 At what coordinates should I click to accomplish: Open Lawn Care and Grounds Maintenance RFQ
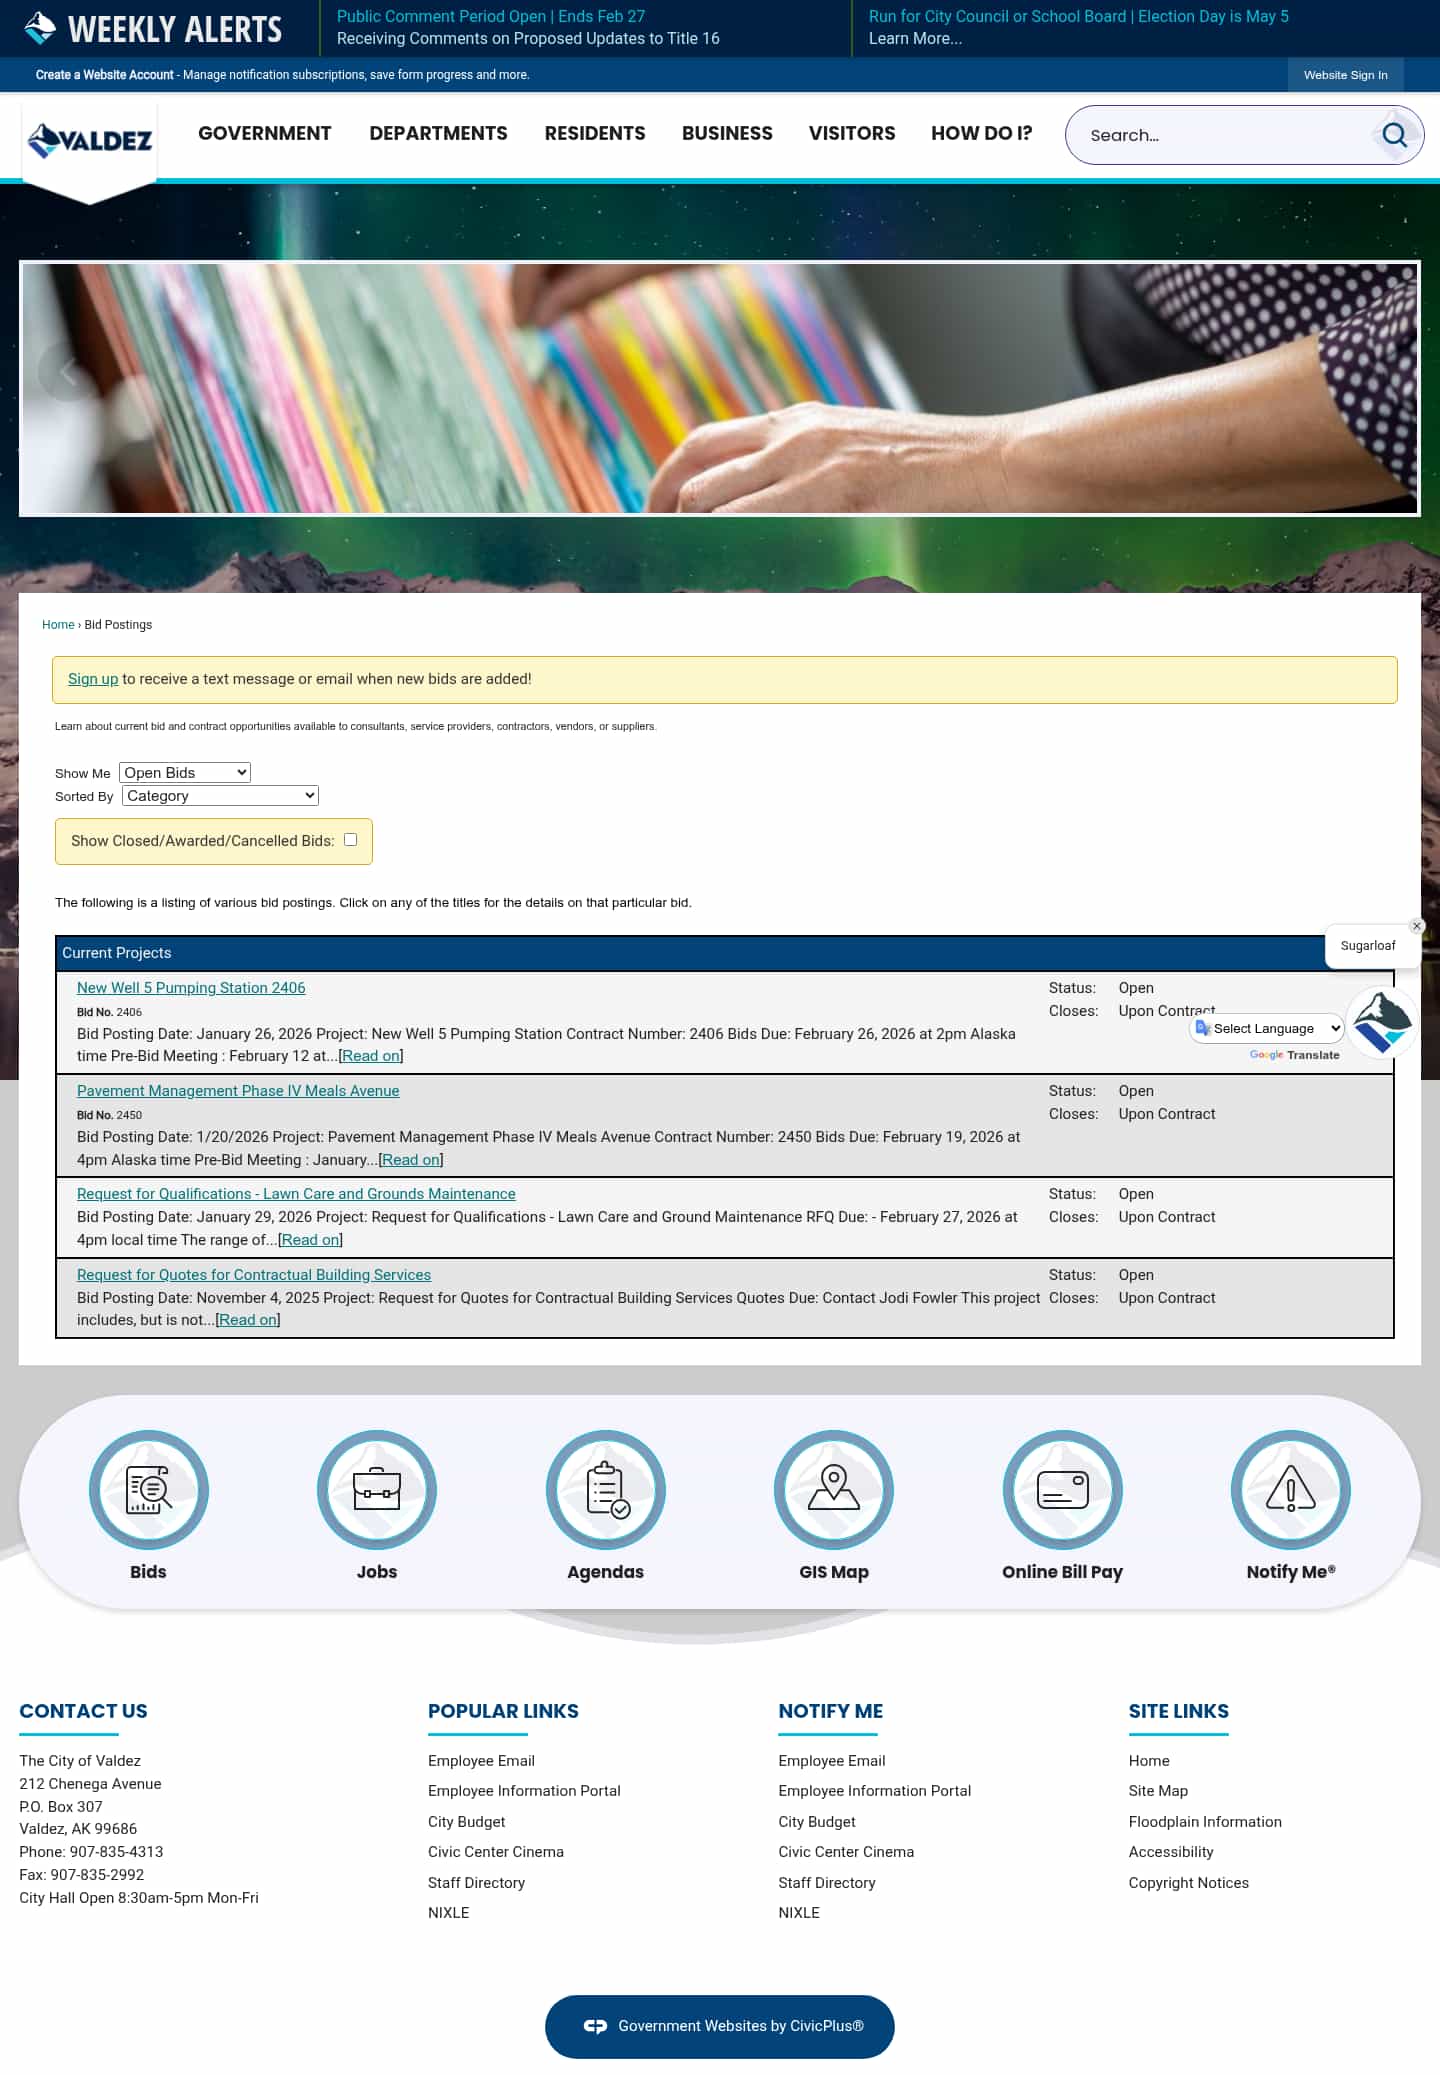(x=296, y=1194)
